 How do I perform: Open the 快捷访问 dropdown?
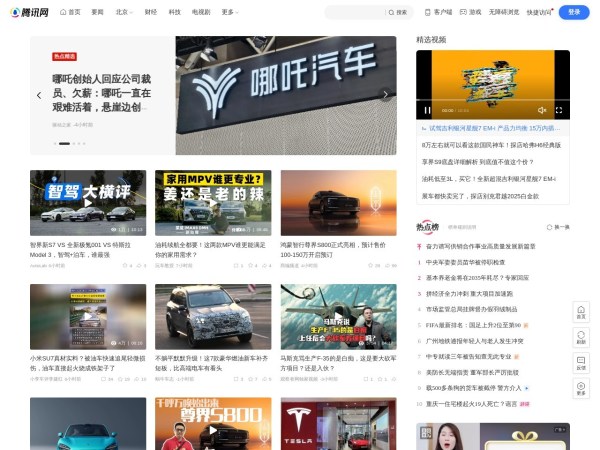pyautogui.click(x=539, y=13)
